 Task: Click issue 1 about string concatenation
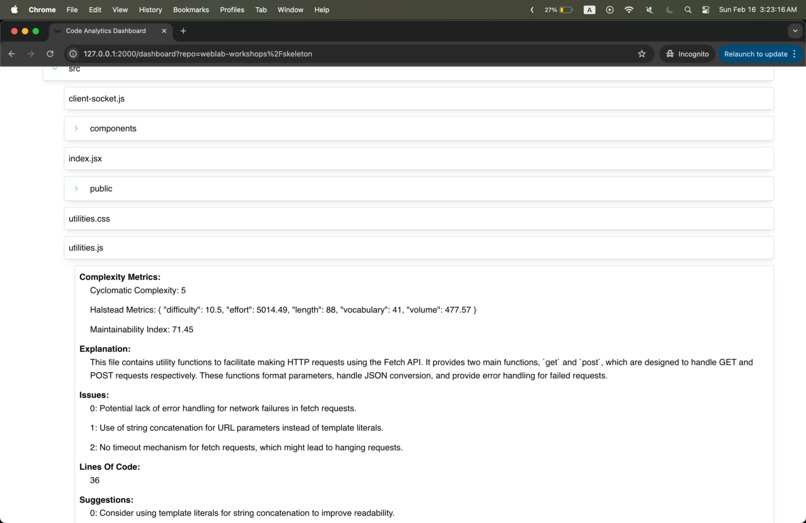pos(236,428)
